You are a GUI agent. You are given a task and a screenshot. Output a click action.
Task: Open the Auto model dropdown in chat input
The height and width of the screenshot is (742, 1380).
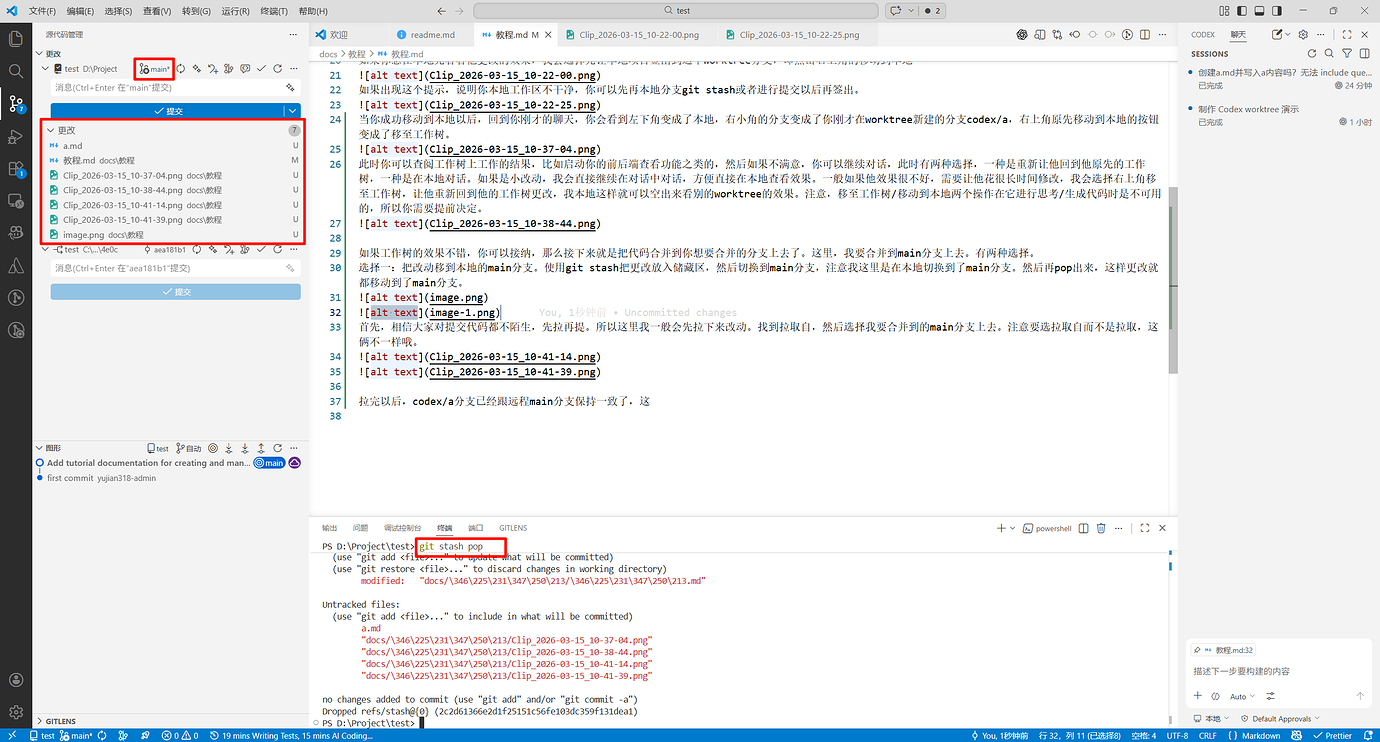pyautogui.click(x=1243, y=696)
